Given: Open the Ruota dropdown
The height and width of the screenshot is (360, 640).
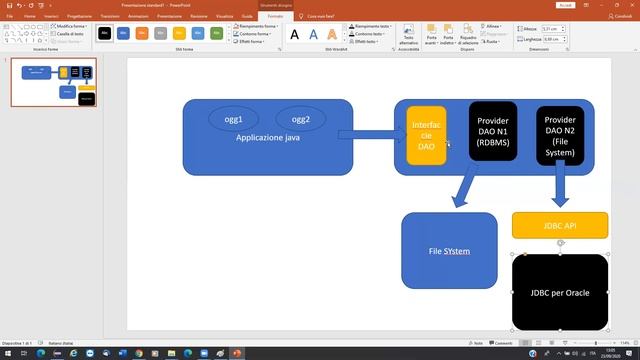Looking at the screenshot, I should [x=490, y=42].
